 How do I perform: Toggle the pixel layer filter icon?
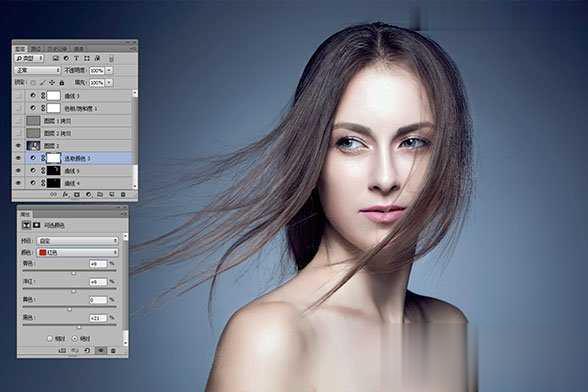point(56,59)
